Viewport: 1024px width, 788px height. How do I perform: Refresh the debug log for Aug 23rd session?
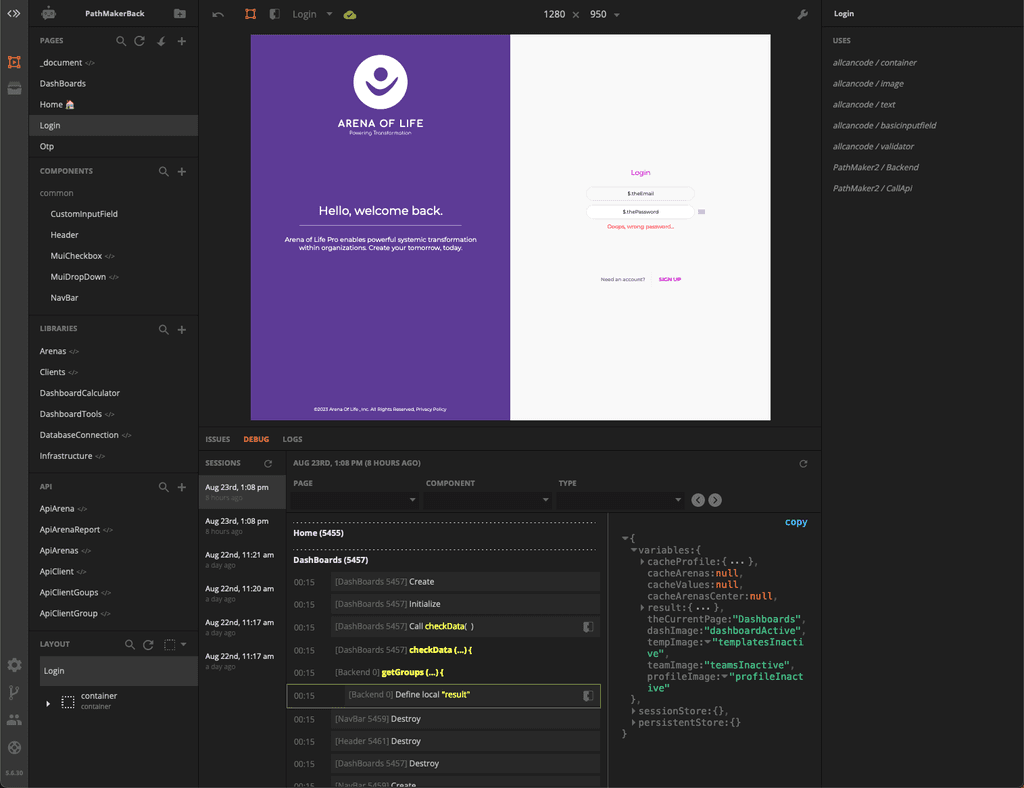click(x=803, y=464)
